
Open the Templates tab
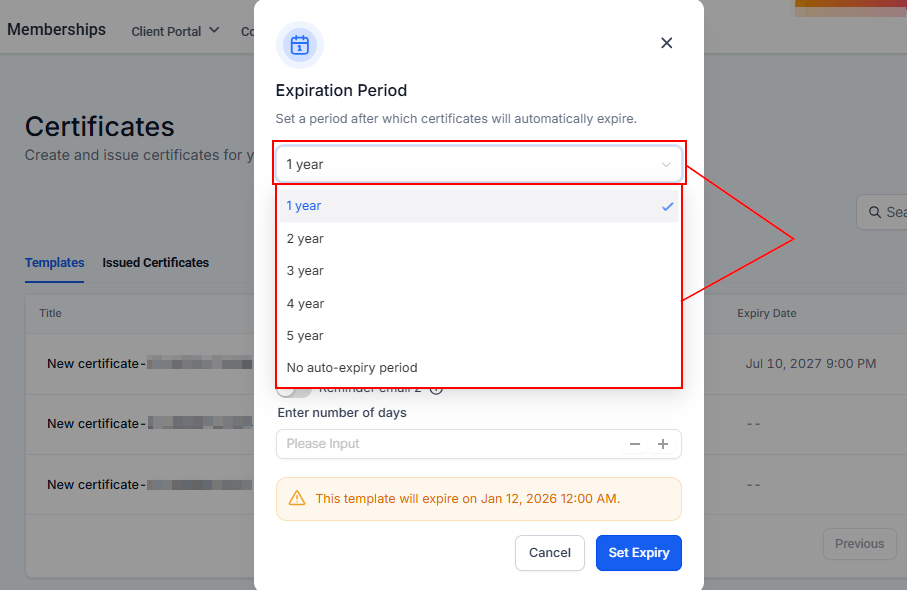pyautogui.click(x=54, y=263)
